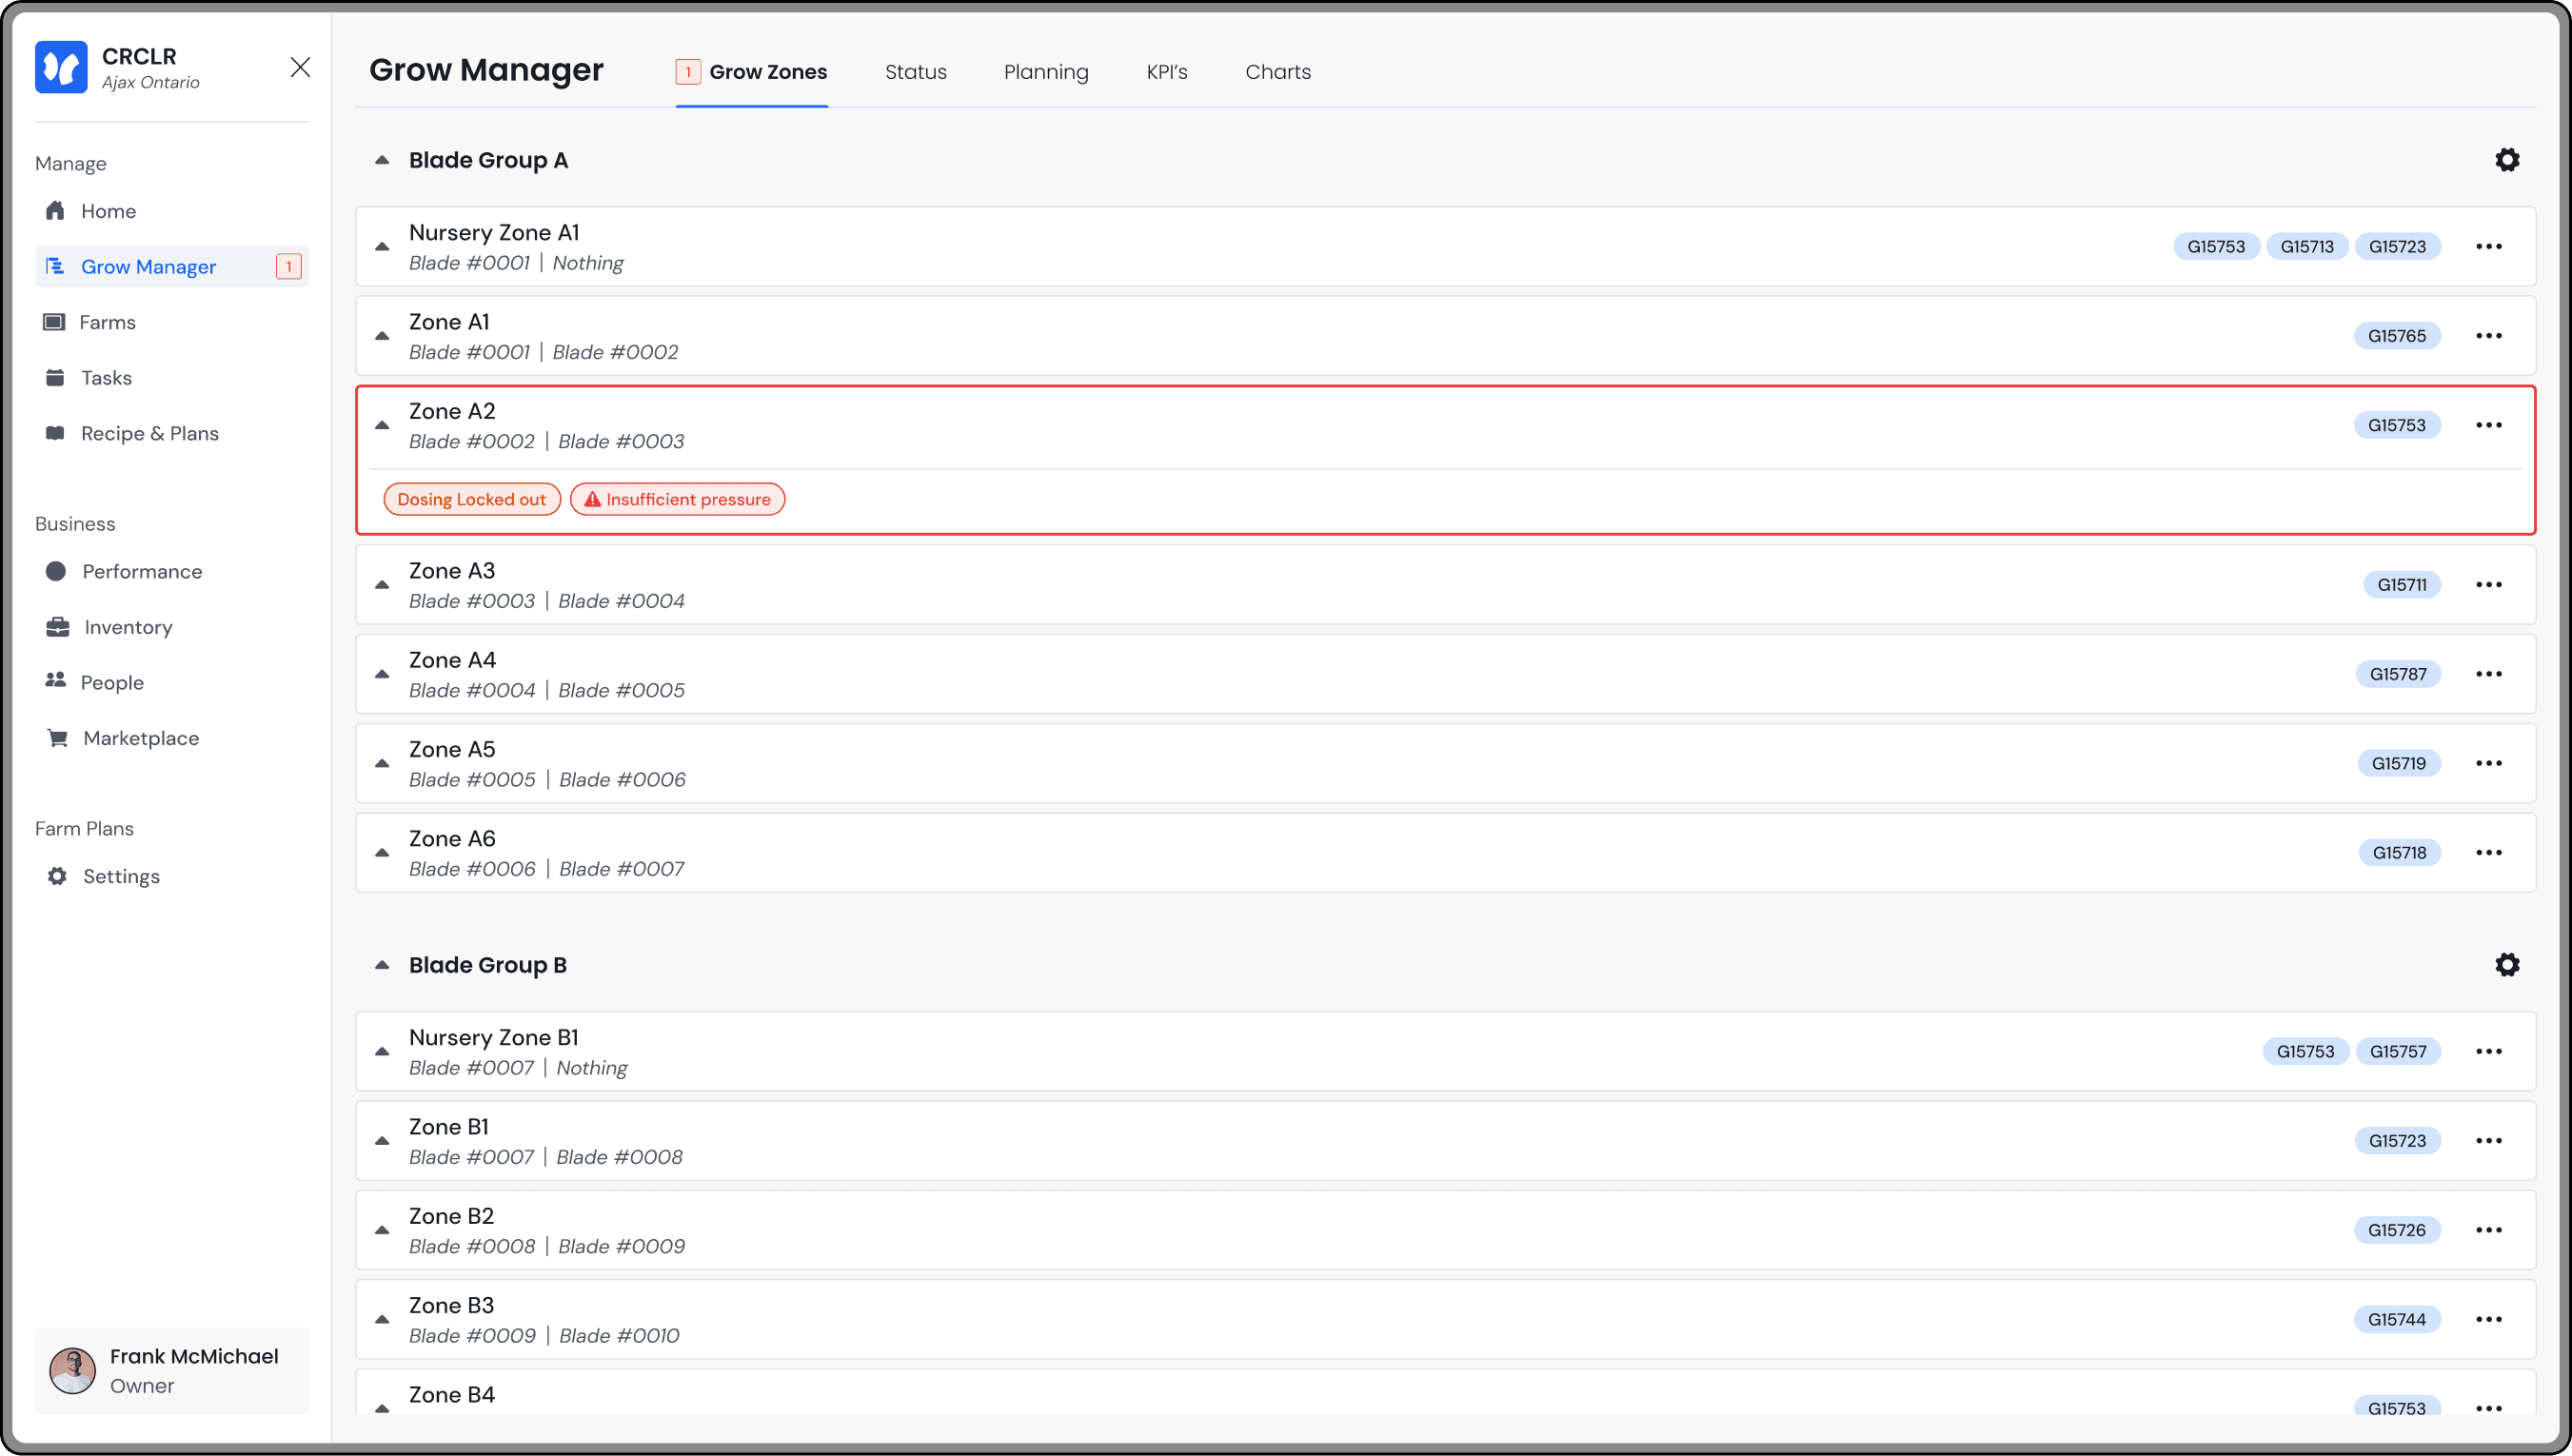This screenshot has width=2572, height=1456.
Task: Click the Dosing Locked out badge
Action: point(471,499)
